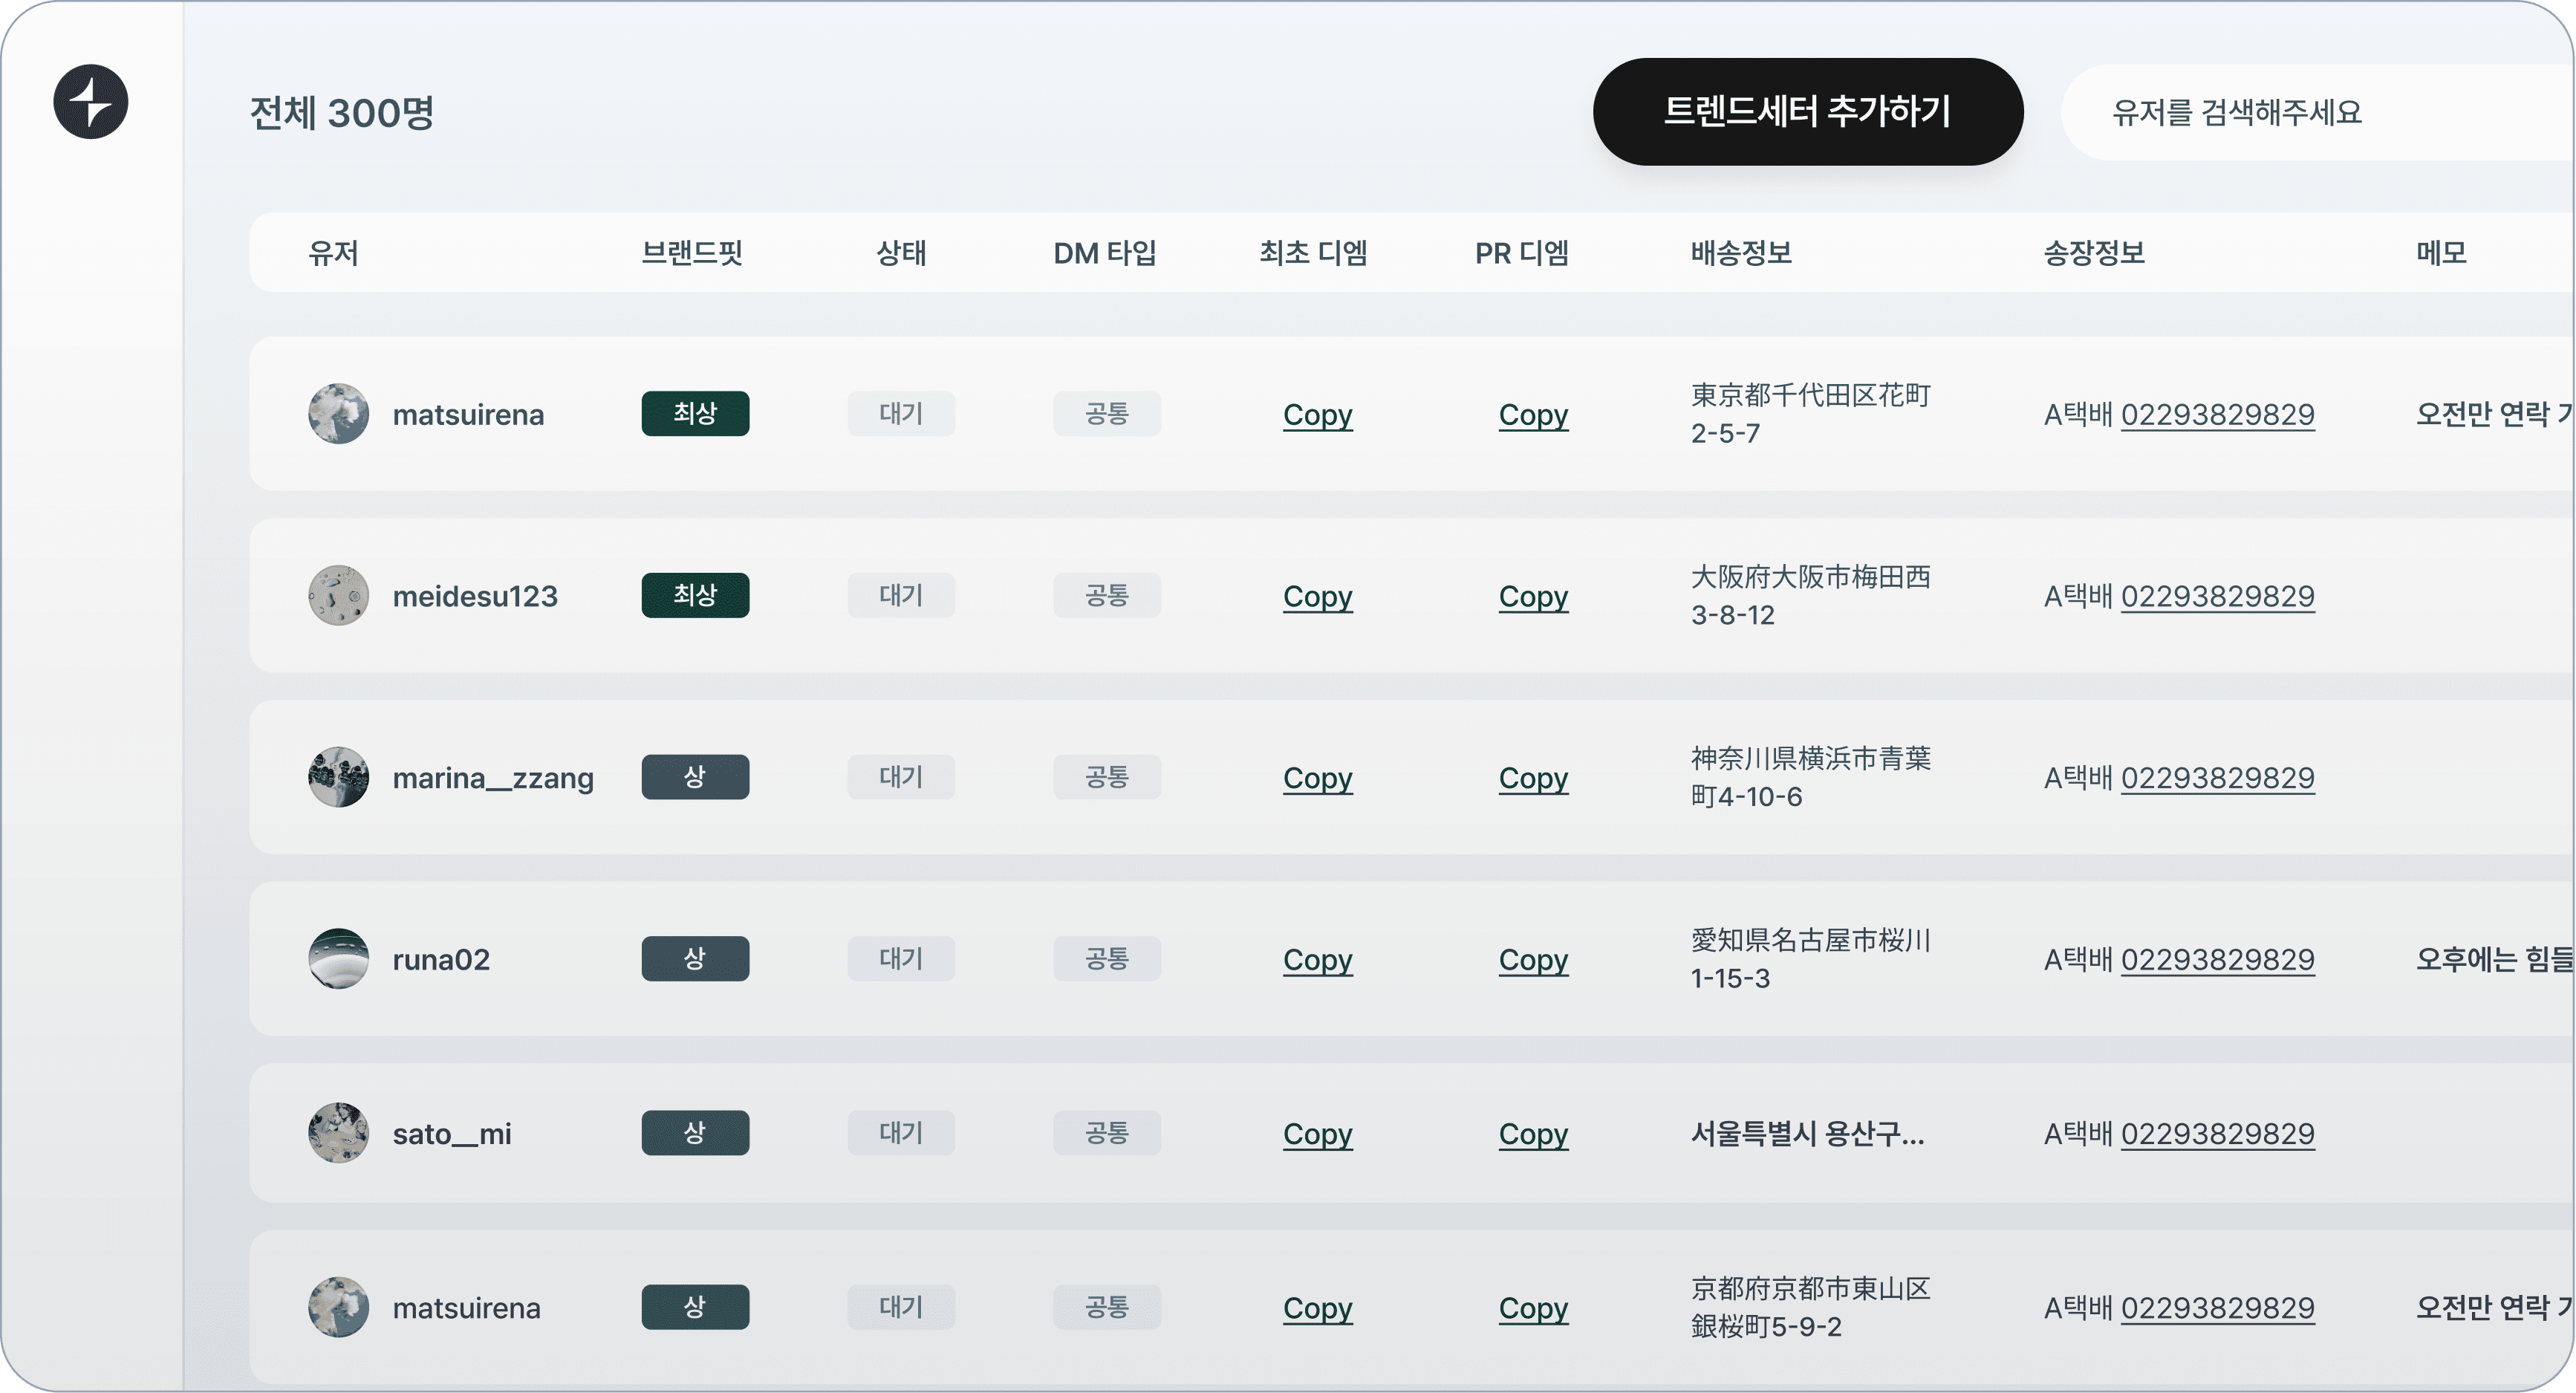
Task: Click memo 오후에는 힘들 in runa02 row
Action: point(2495,960)
